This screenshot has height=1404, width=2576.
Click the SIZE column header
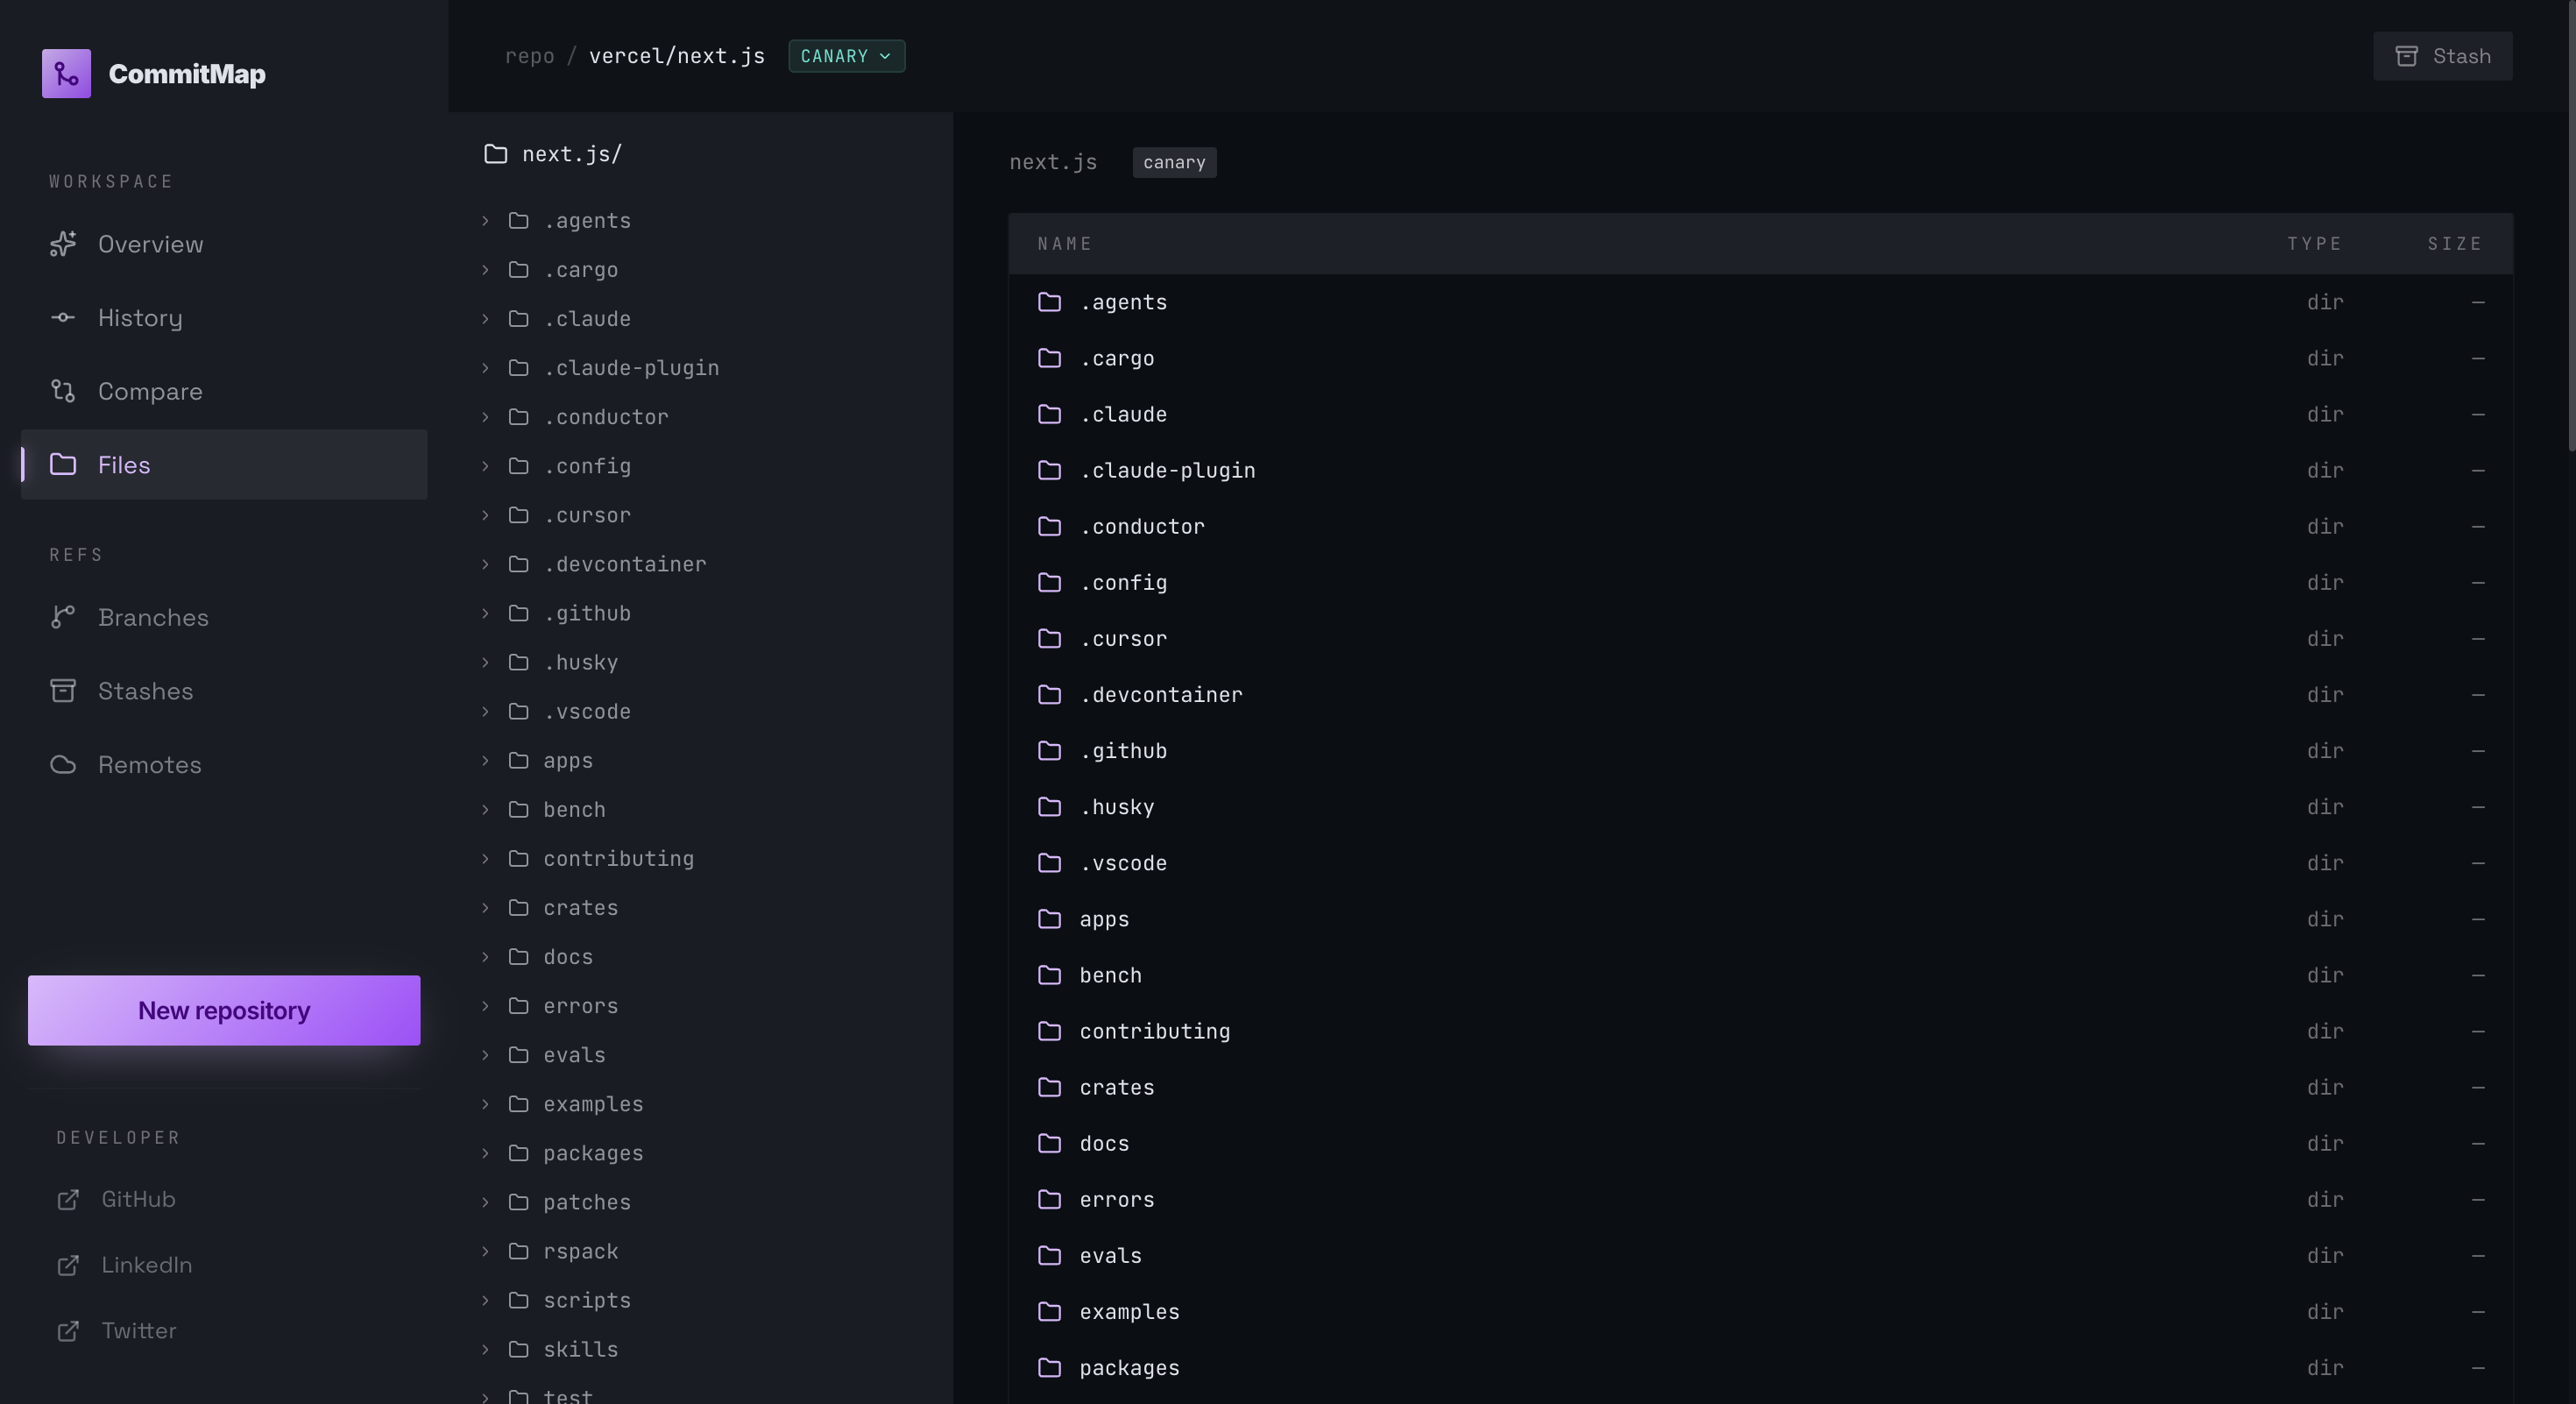2455,244
